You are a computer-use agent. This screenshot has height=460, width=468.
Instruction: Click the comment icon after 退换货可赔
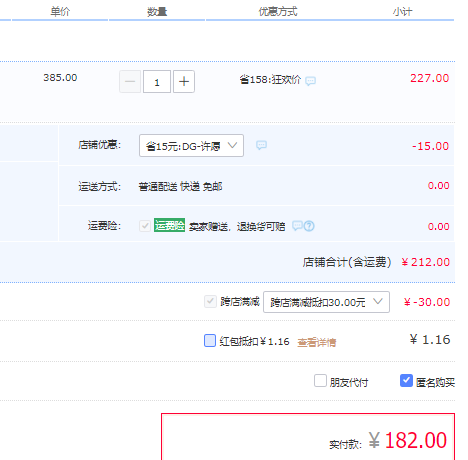click(297, 226)
